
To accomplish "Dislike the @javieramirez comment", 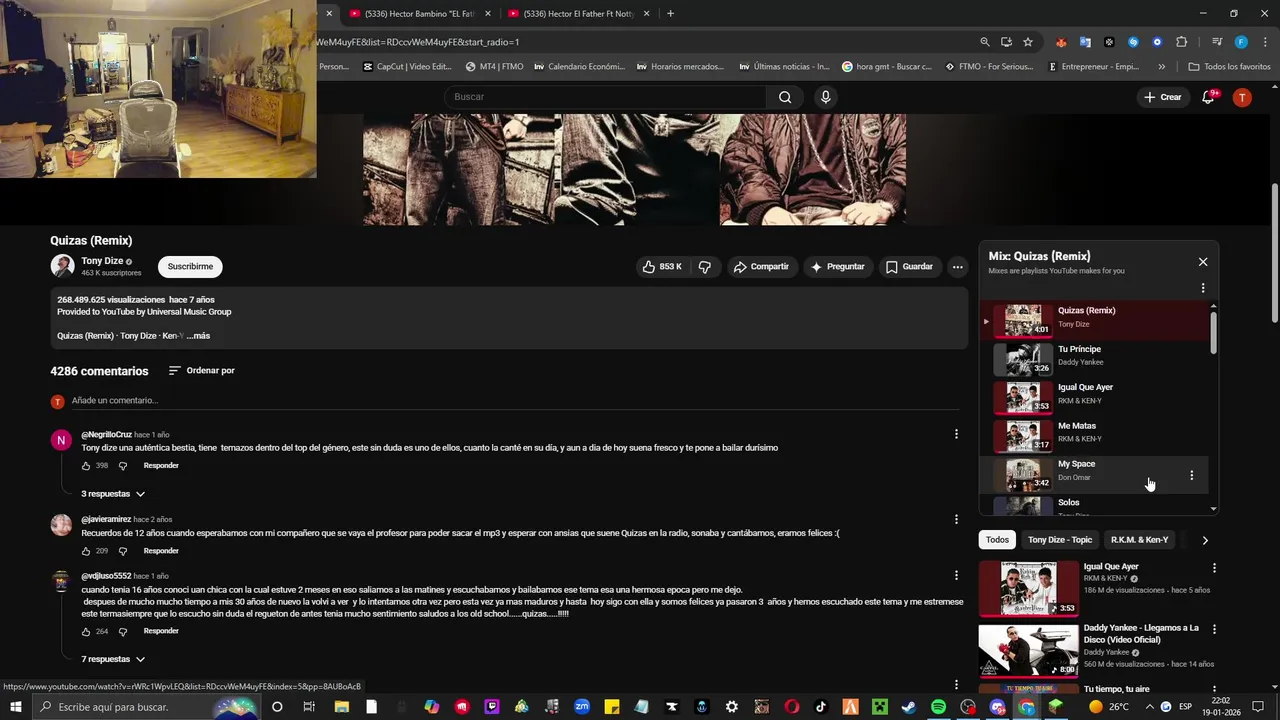I will (123, 551).
